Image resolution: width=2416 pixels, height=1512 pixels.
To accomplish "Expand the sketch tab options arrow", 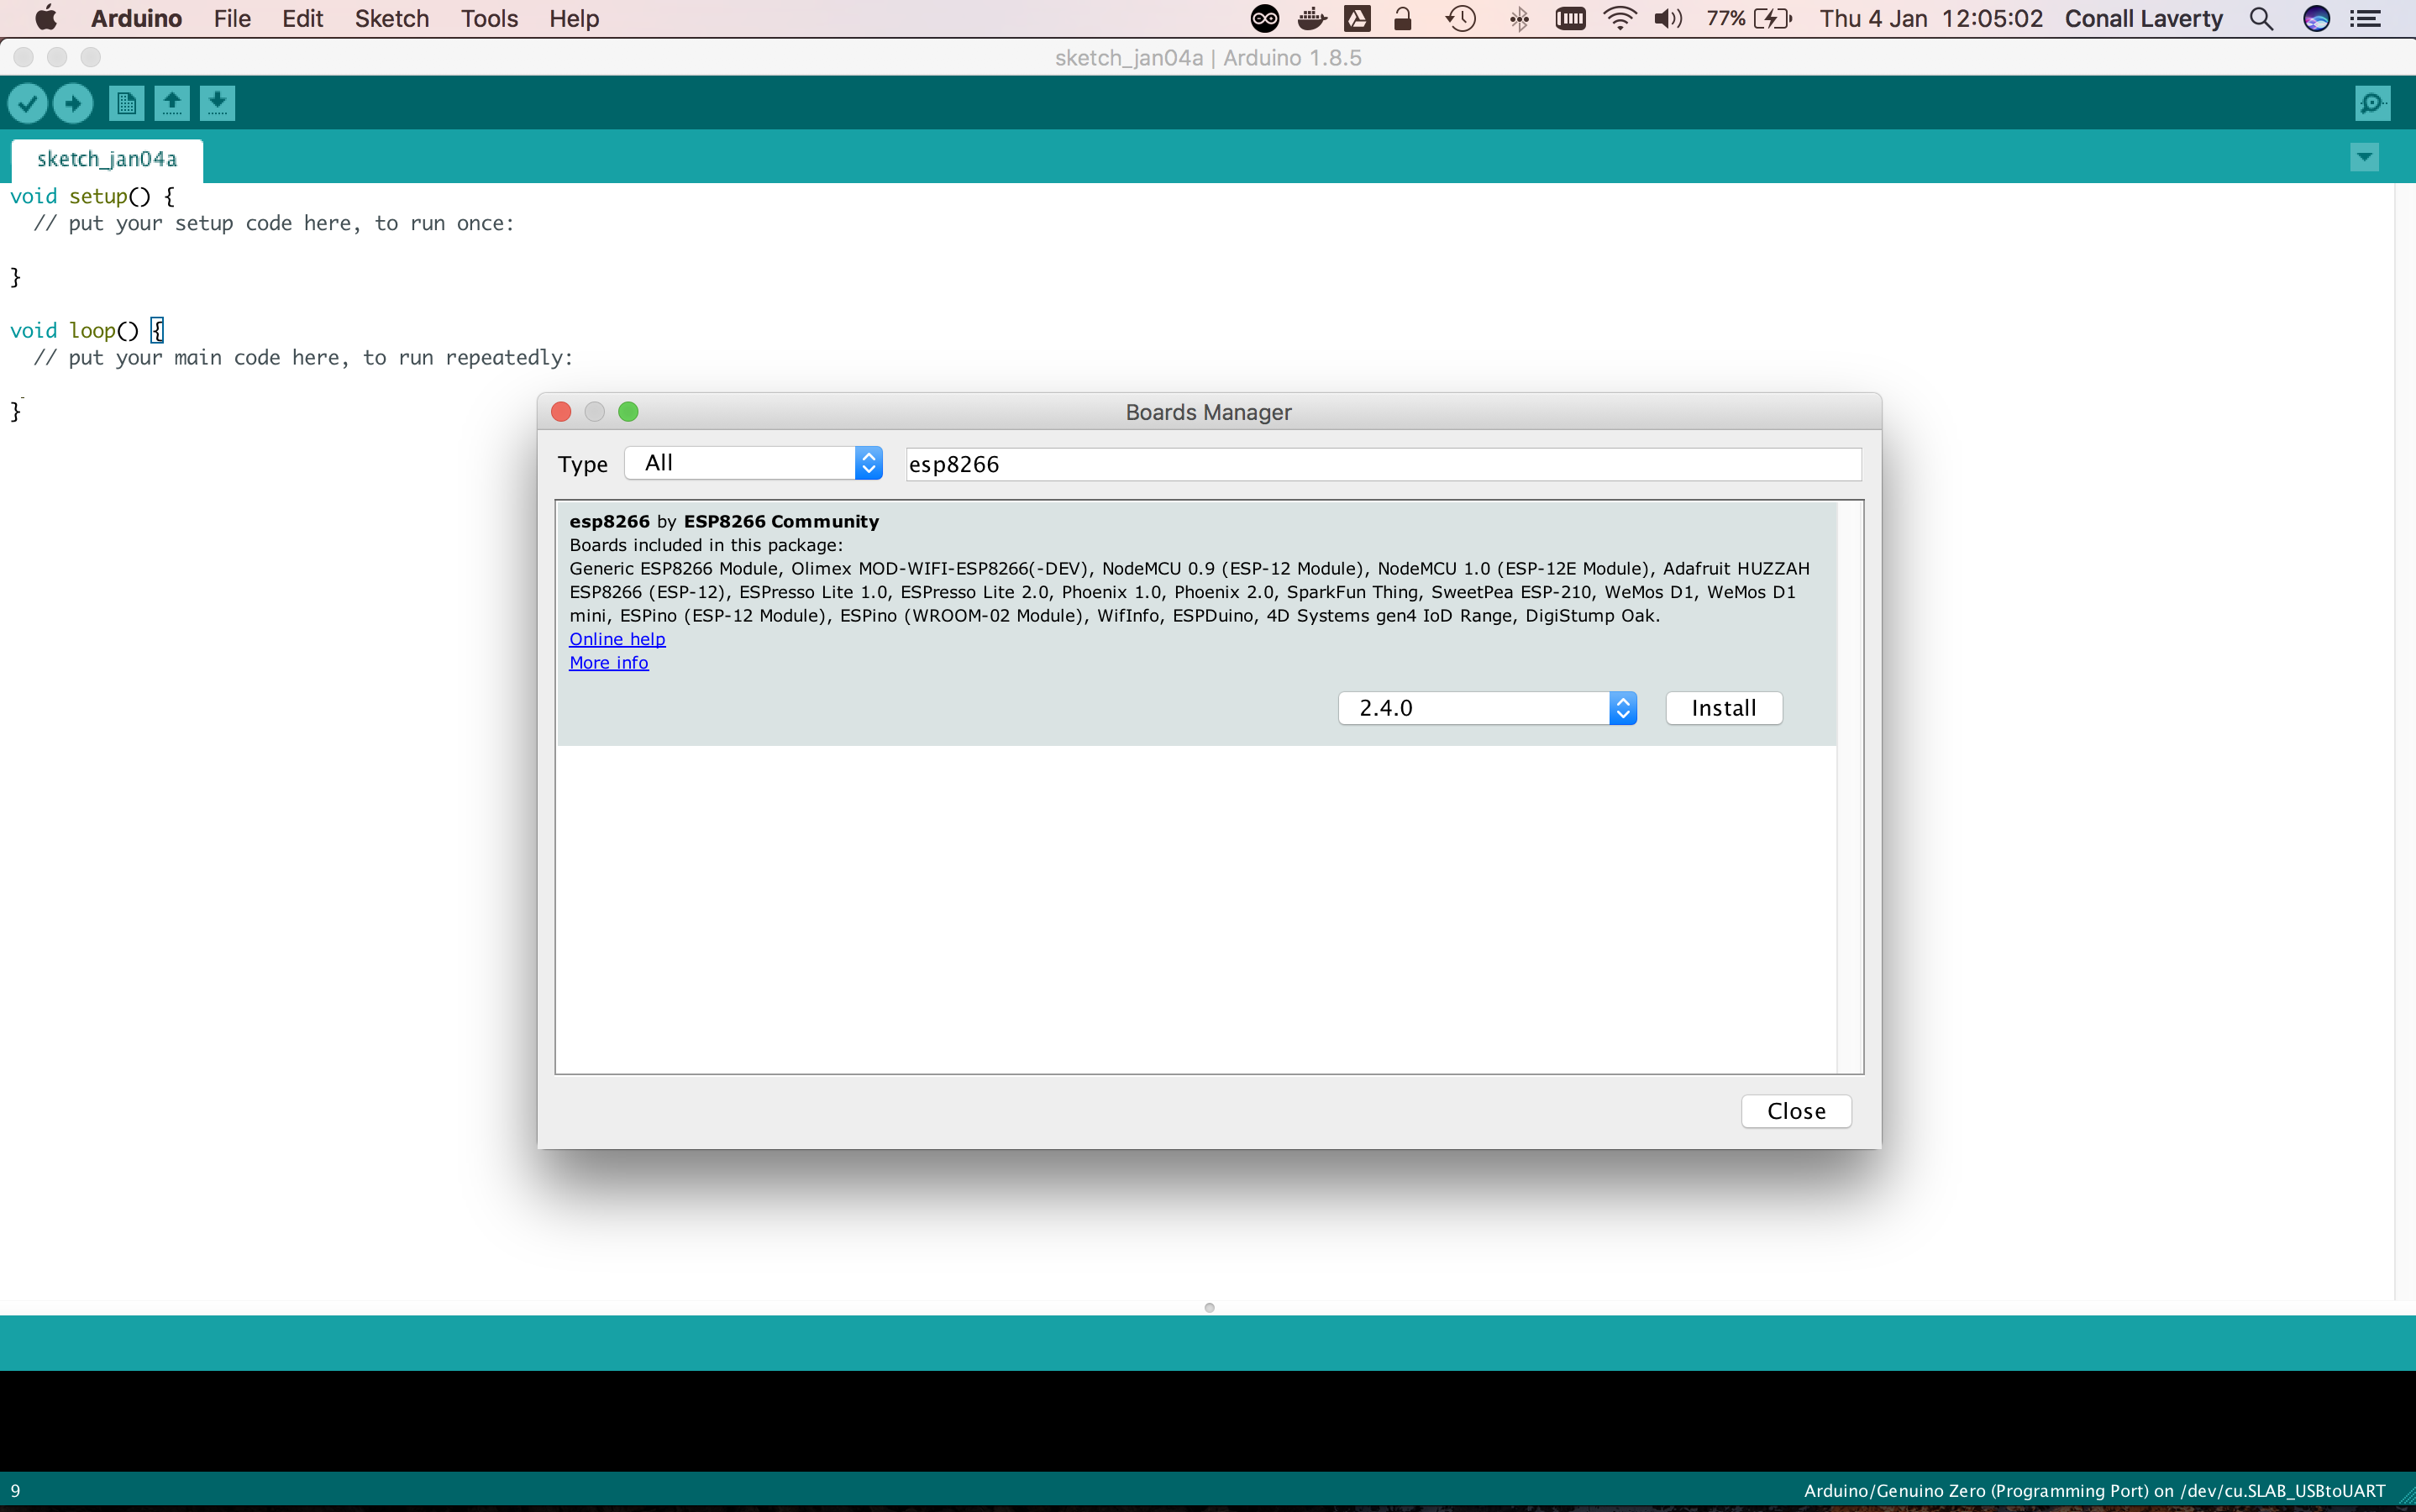I will click(2364, 157).
